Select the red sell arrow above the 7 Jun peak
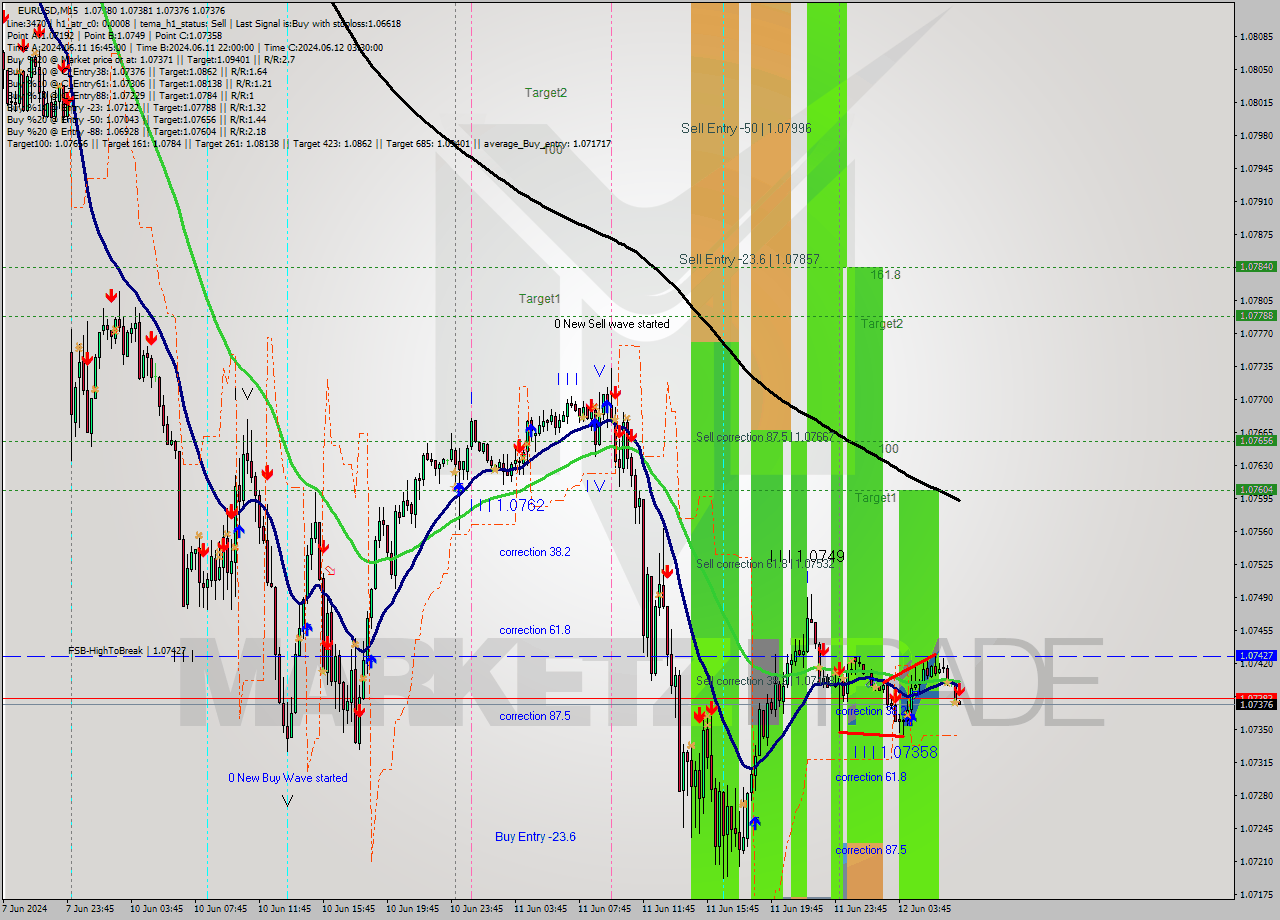Image resolution: width=1280 pixels, height=920 pixels. (x=110, y=296)
